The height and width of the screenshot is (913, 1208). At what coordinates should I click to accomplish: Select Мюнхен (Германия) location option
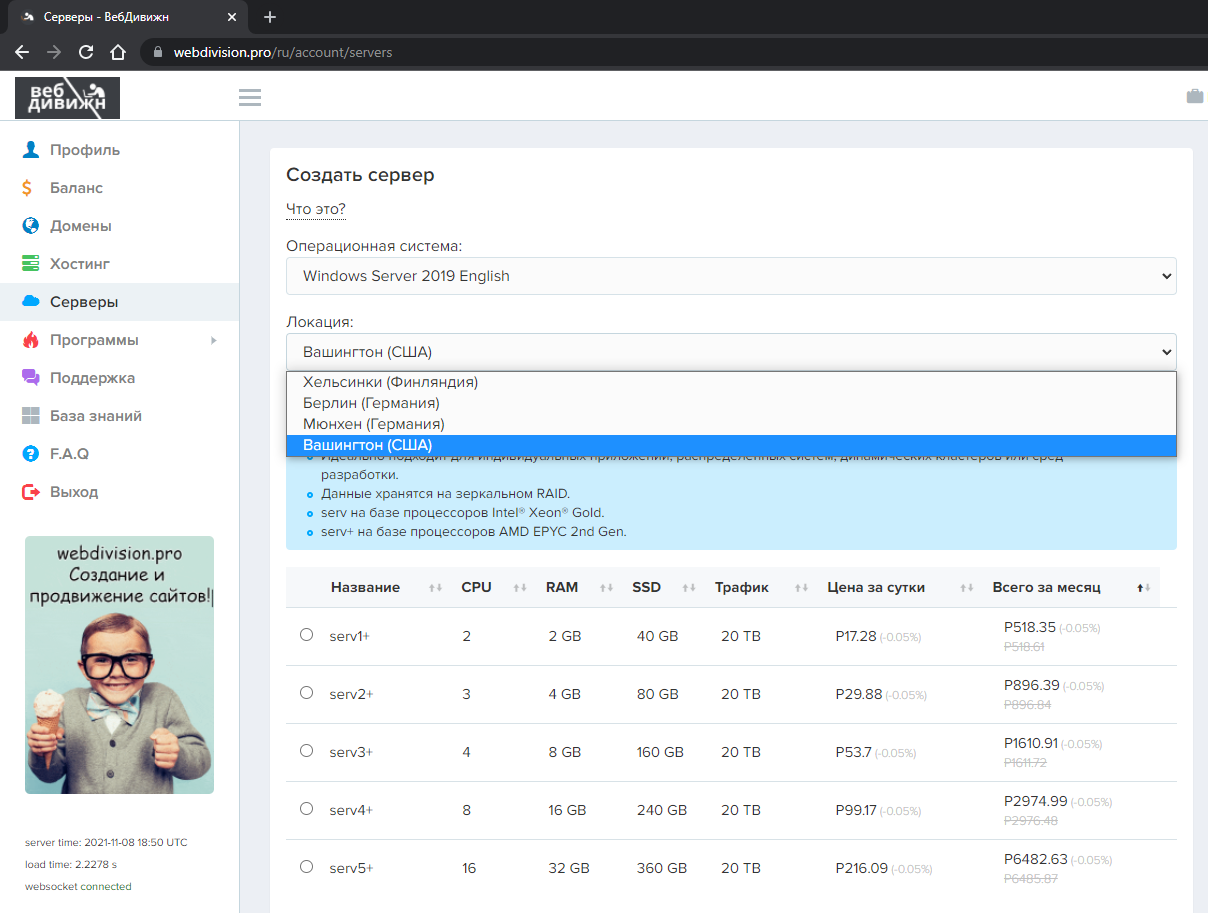(x=373, y=424)
